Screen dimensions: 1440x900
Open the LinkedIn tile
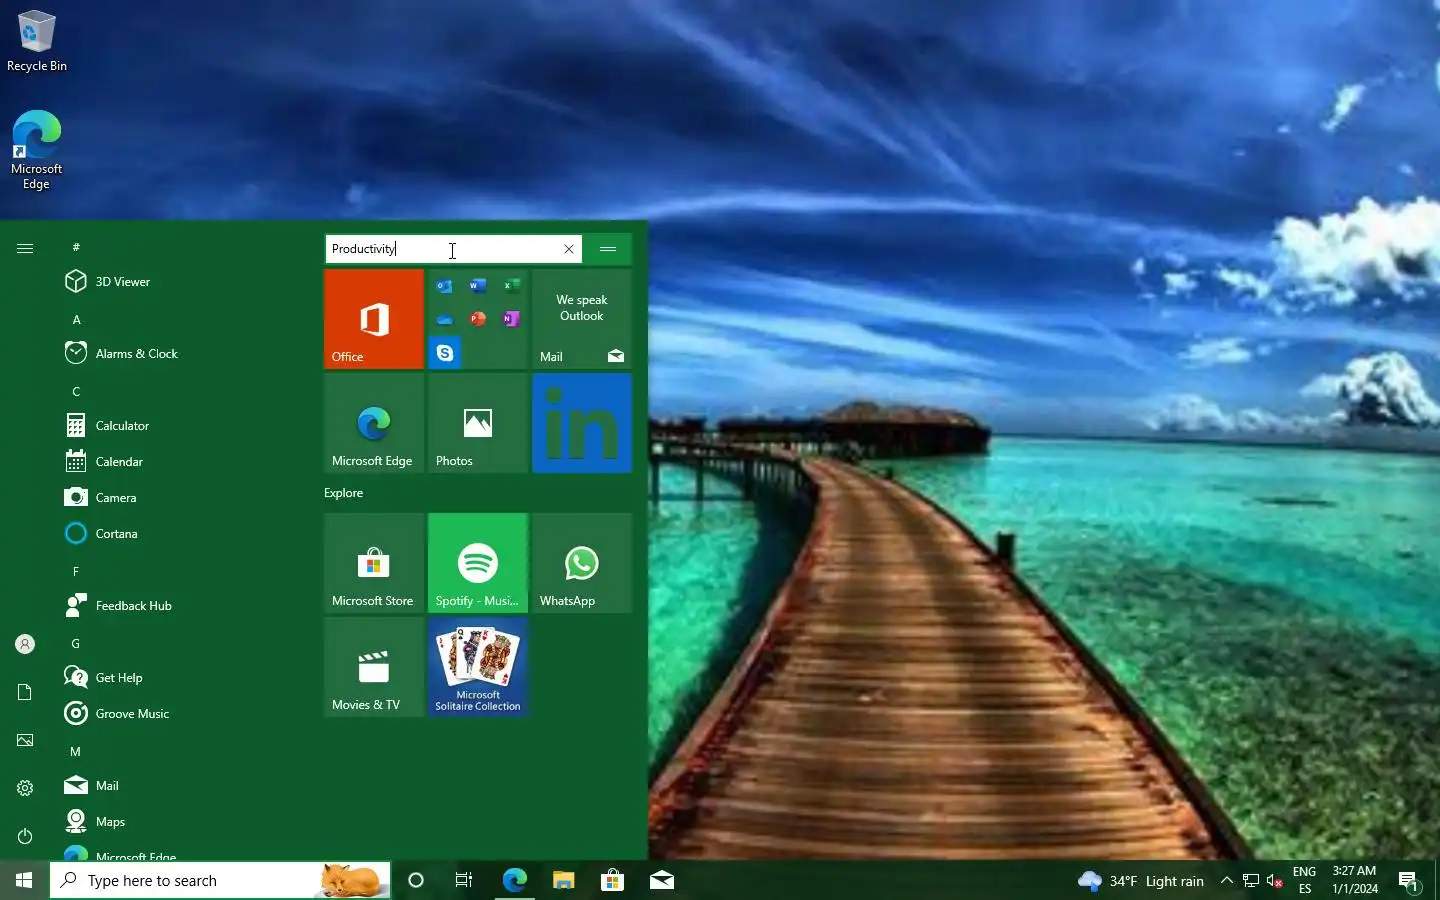tap(582, 423)
